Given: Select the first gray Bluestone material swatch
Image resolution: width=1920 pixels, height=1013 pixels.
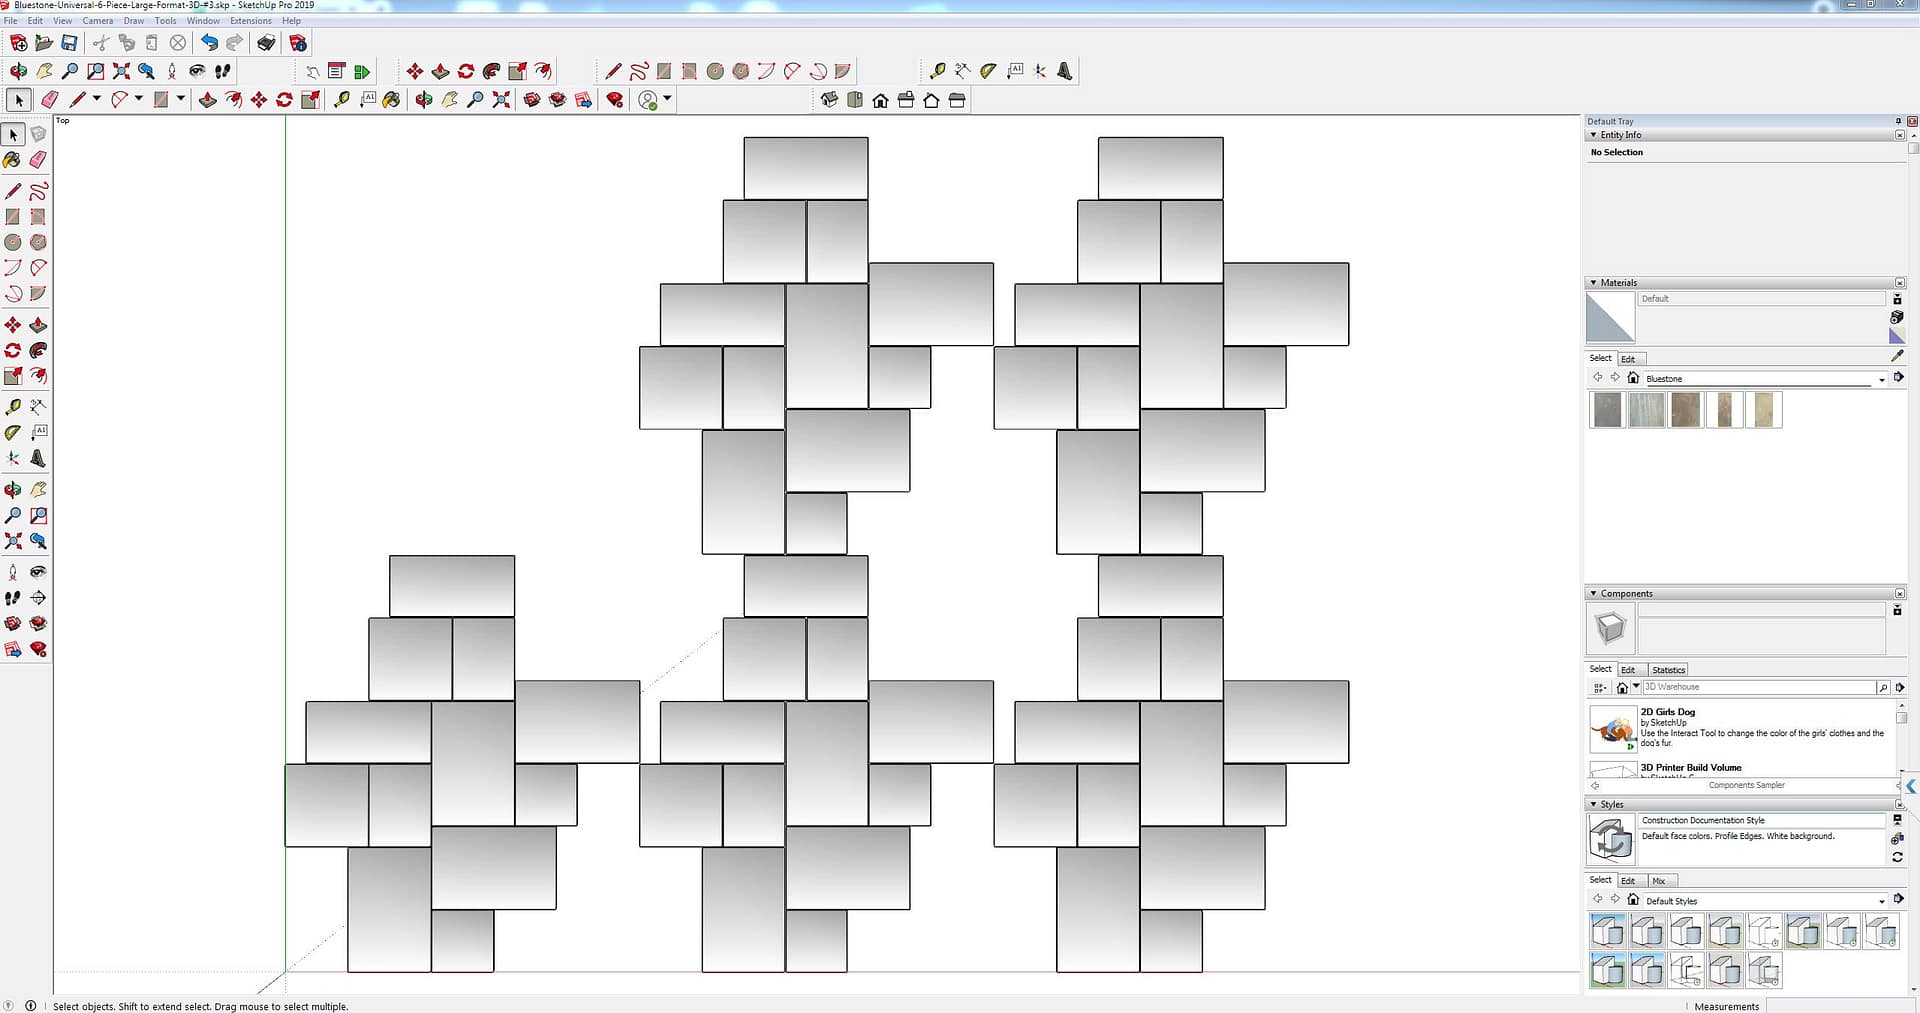Looking at the screenshot, I should (1607, 410).
